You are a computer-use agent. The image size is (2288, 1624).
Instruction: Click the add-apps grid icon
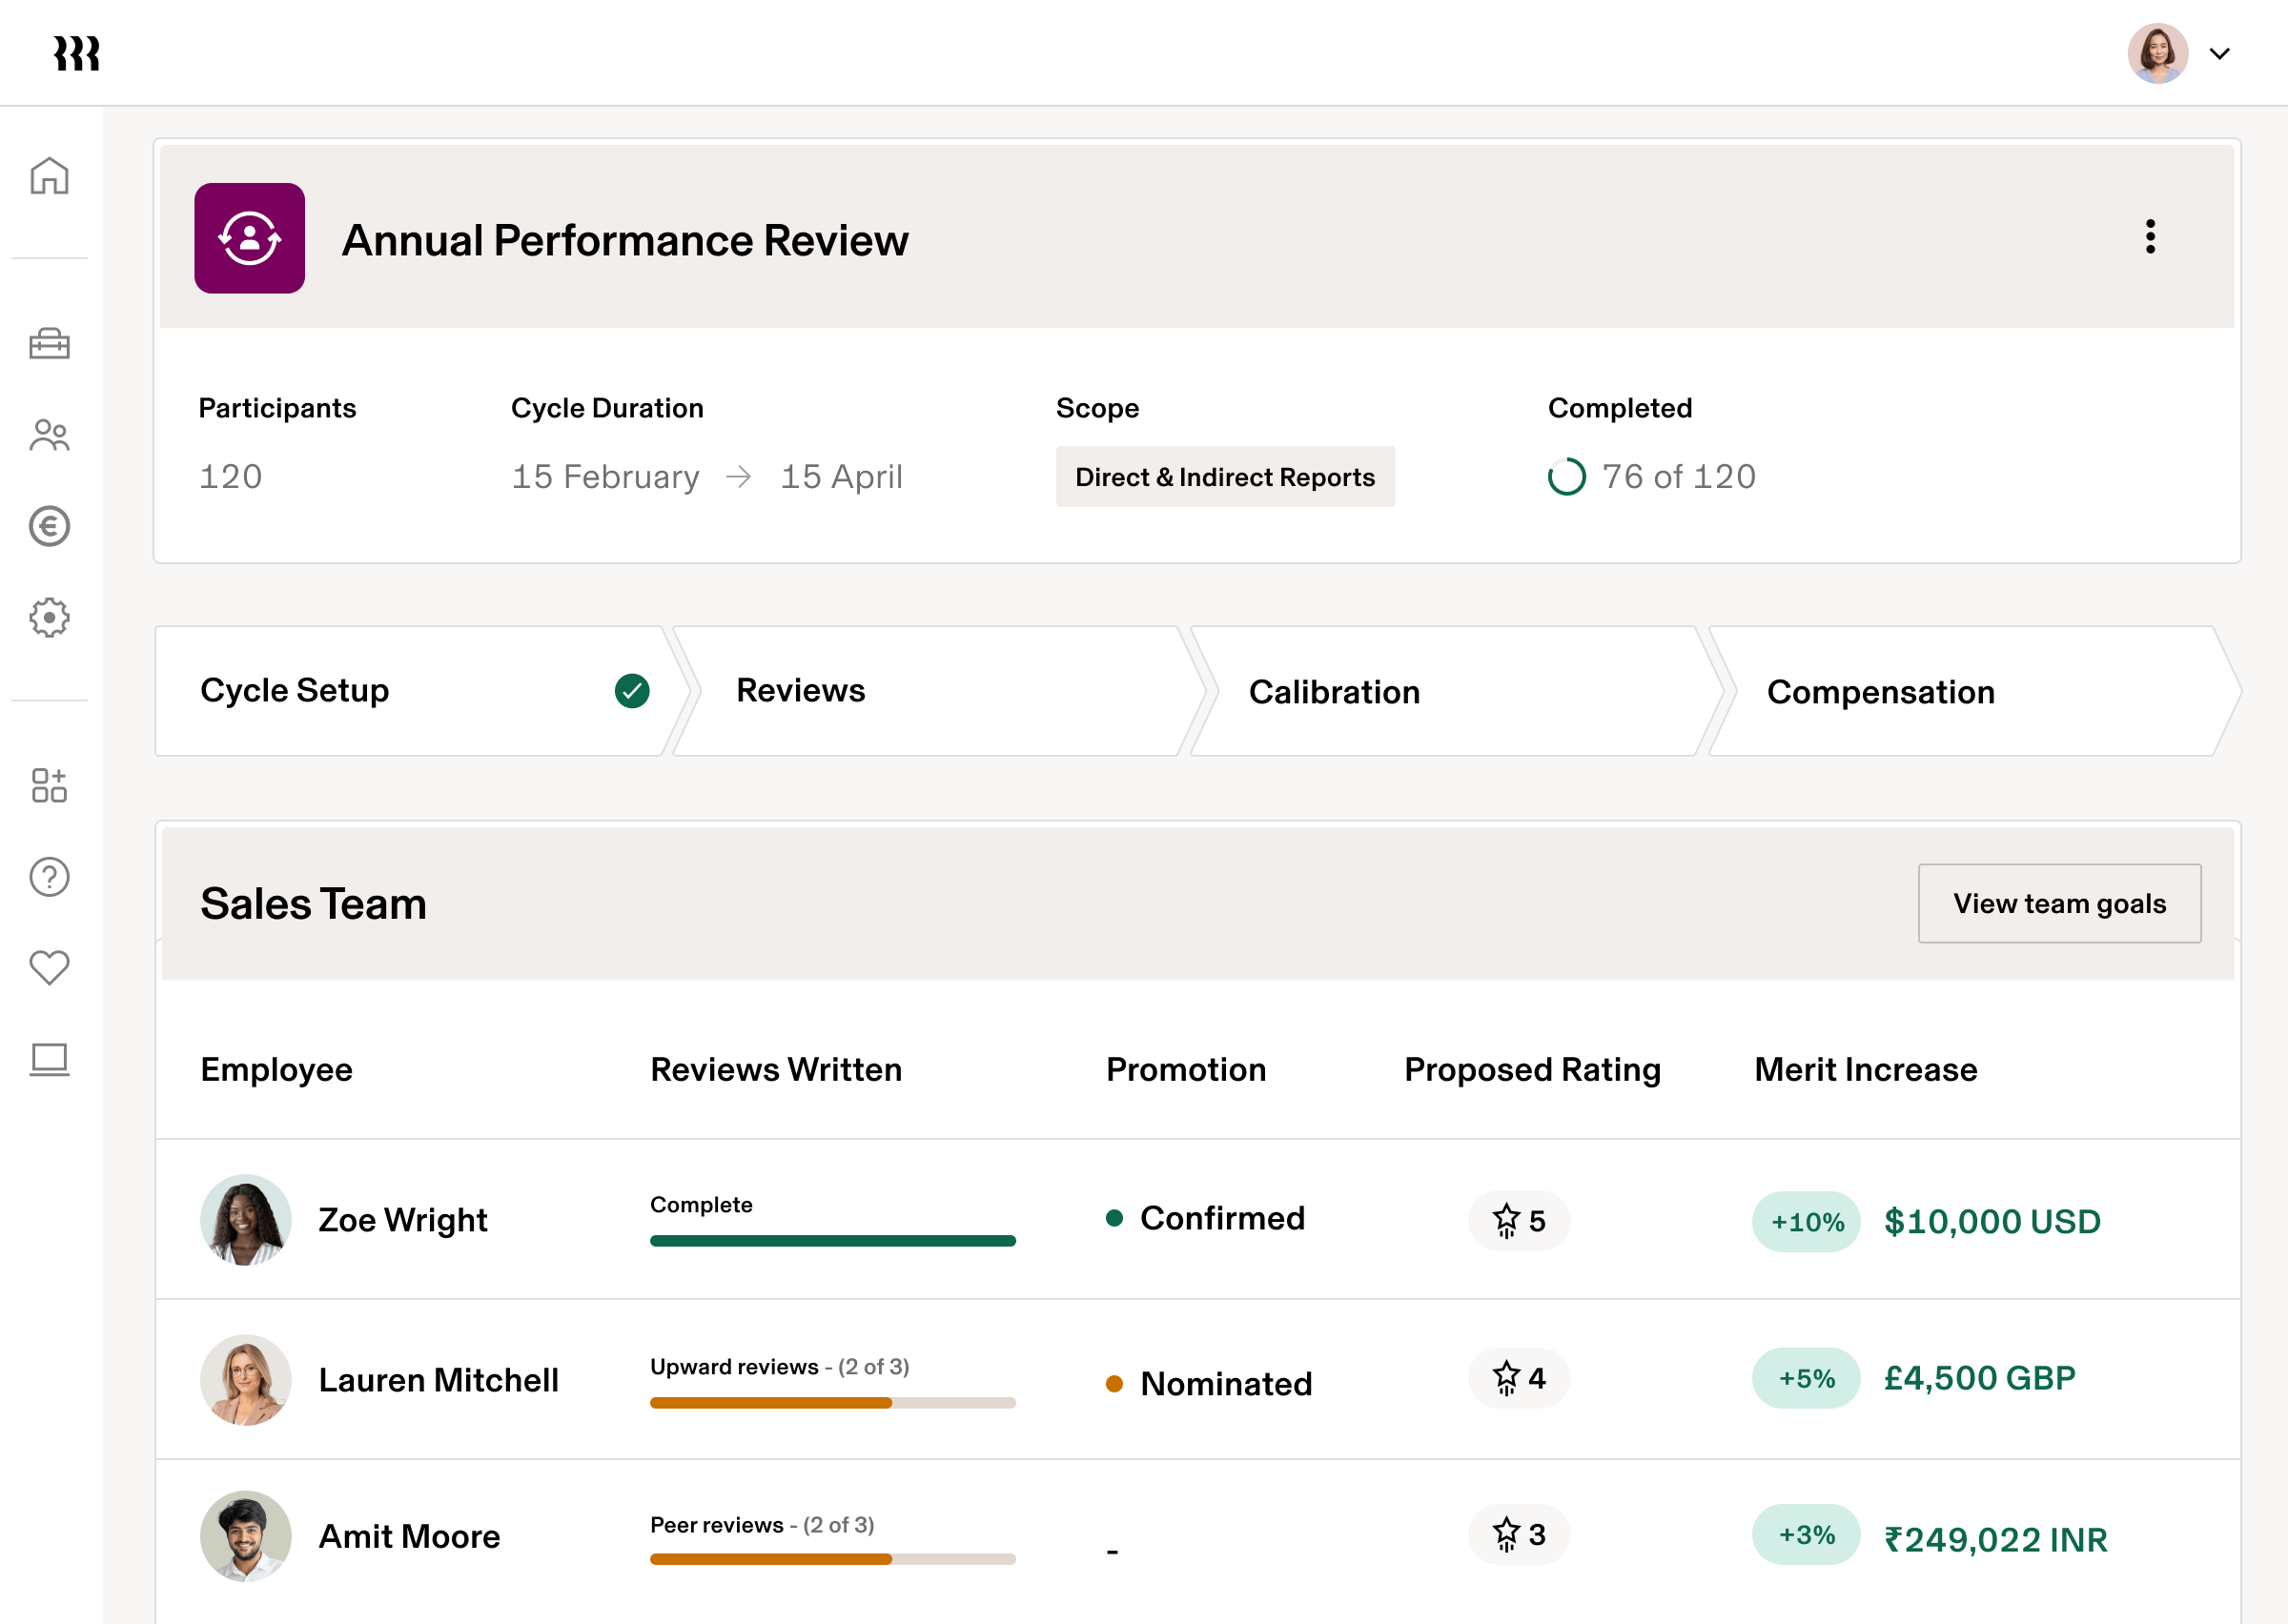click(x=49, y=786)
